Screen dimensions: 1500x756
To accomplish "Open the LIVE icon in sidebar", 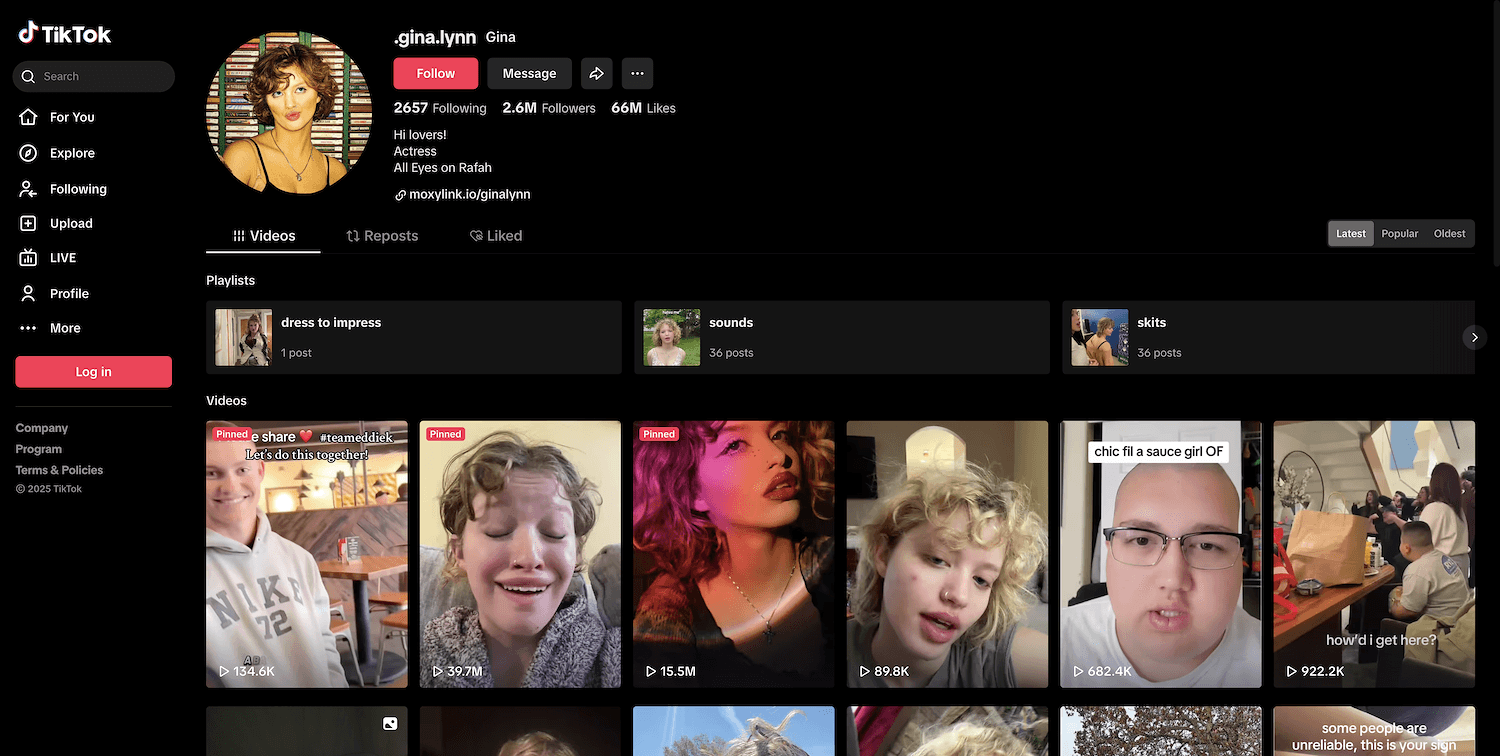I will 28,258.
